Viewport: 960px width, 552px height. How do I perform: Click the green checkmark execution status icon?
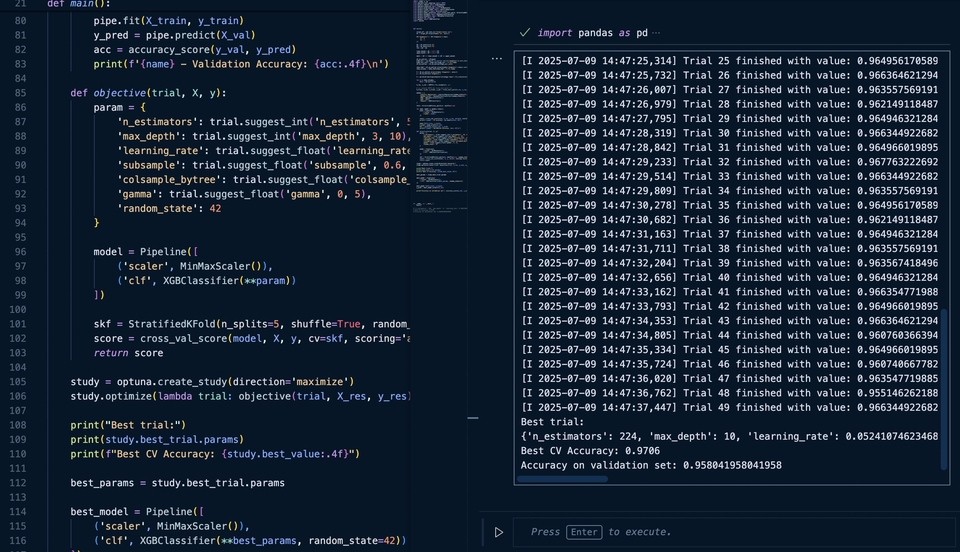pos(524,33)
